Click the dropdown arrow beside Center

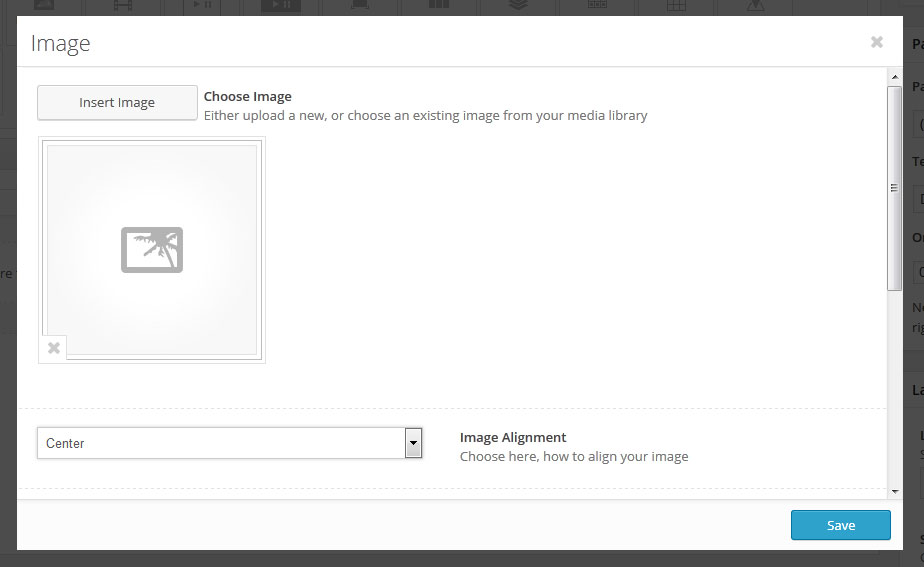click(413, 443)
